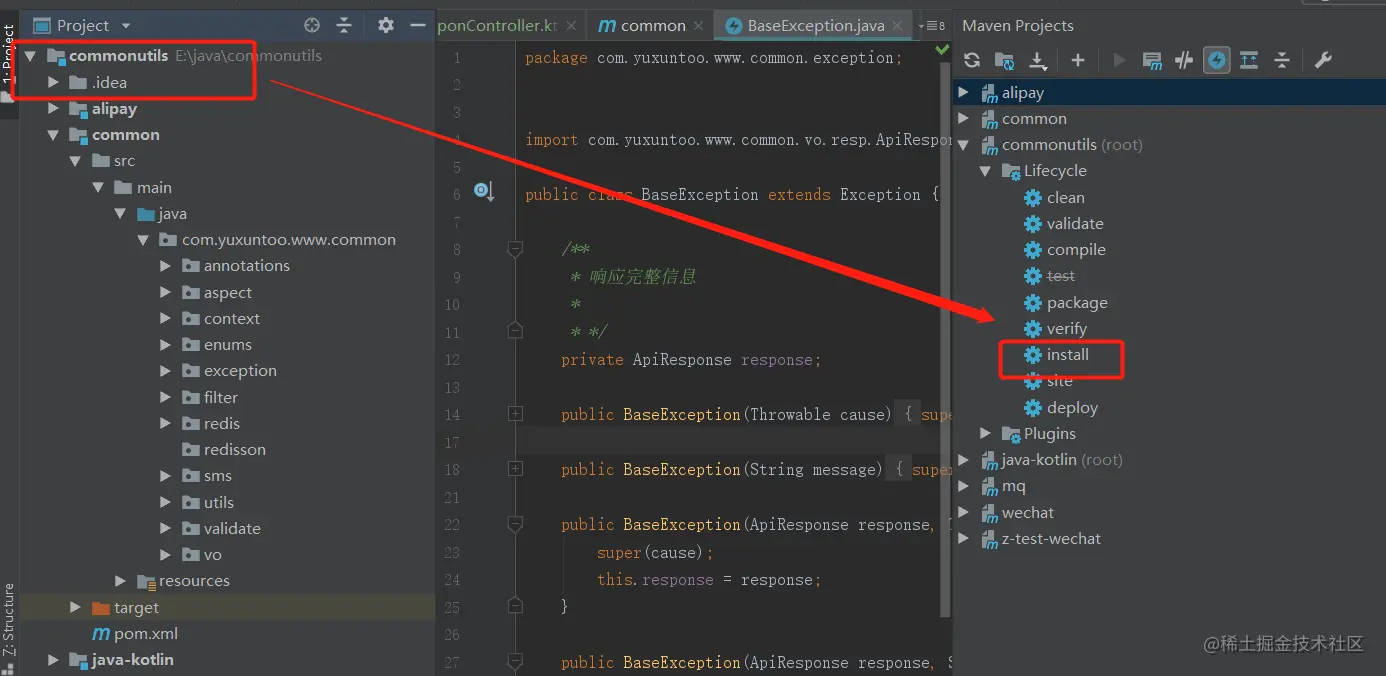Hide the Project tool window

coord(418,25)
